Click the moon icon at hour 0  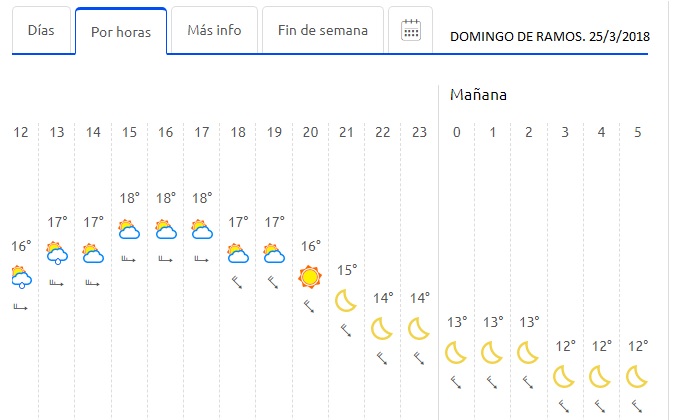pyautogui.click(x=456, y=353)
